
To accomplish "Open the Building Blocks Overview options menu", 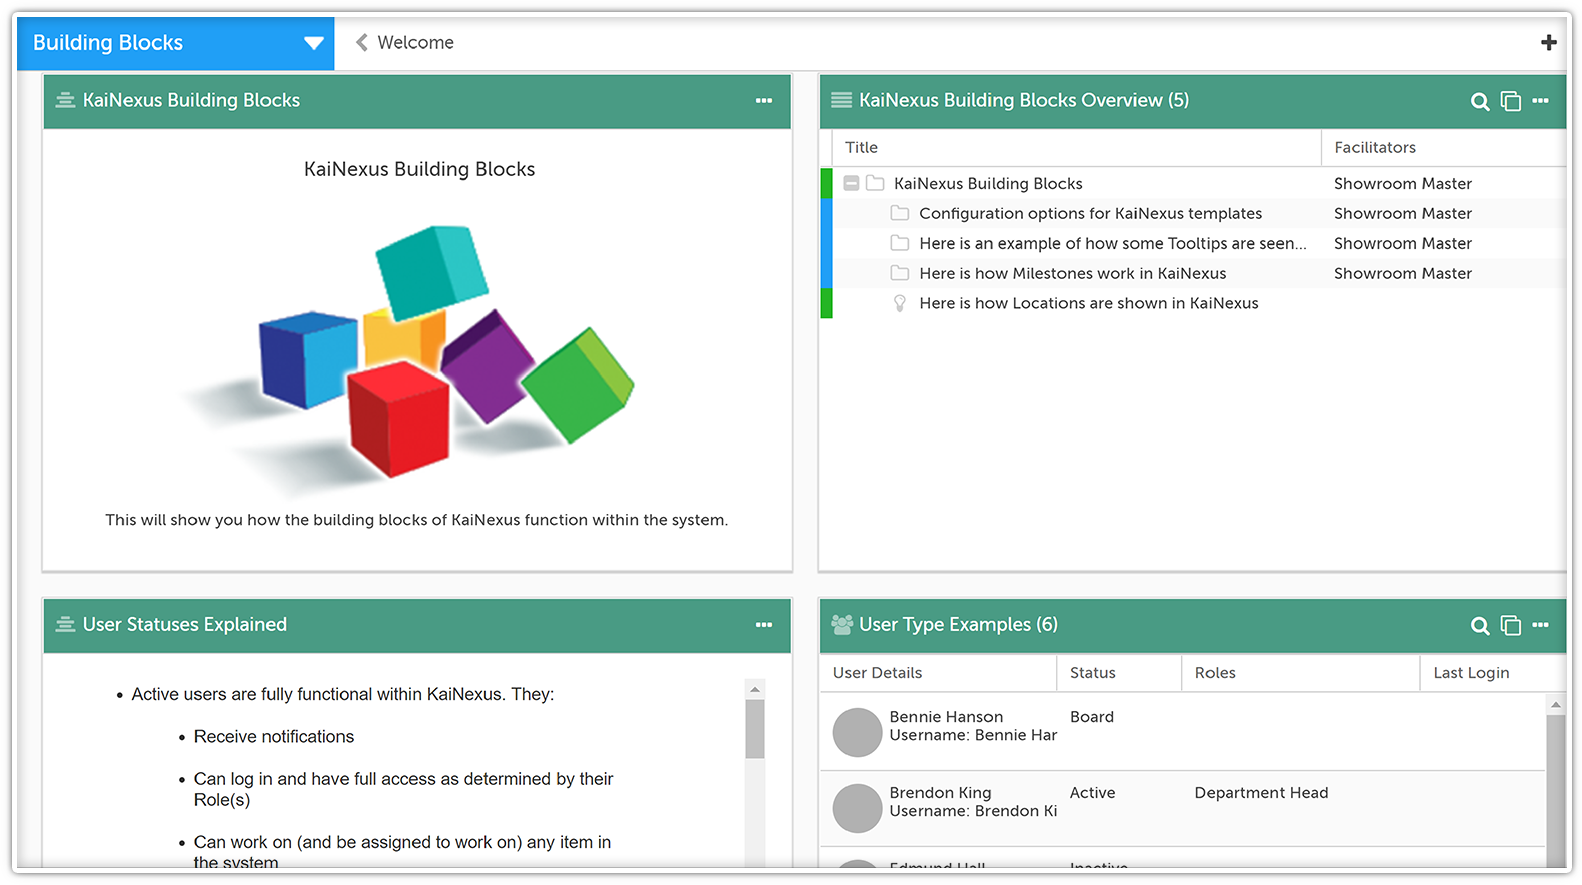I will [x=1540, y=100].
